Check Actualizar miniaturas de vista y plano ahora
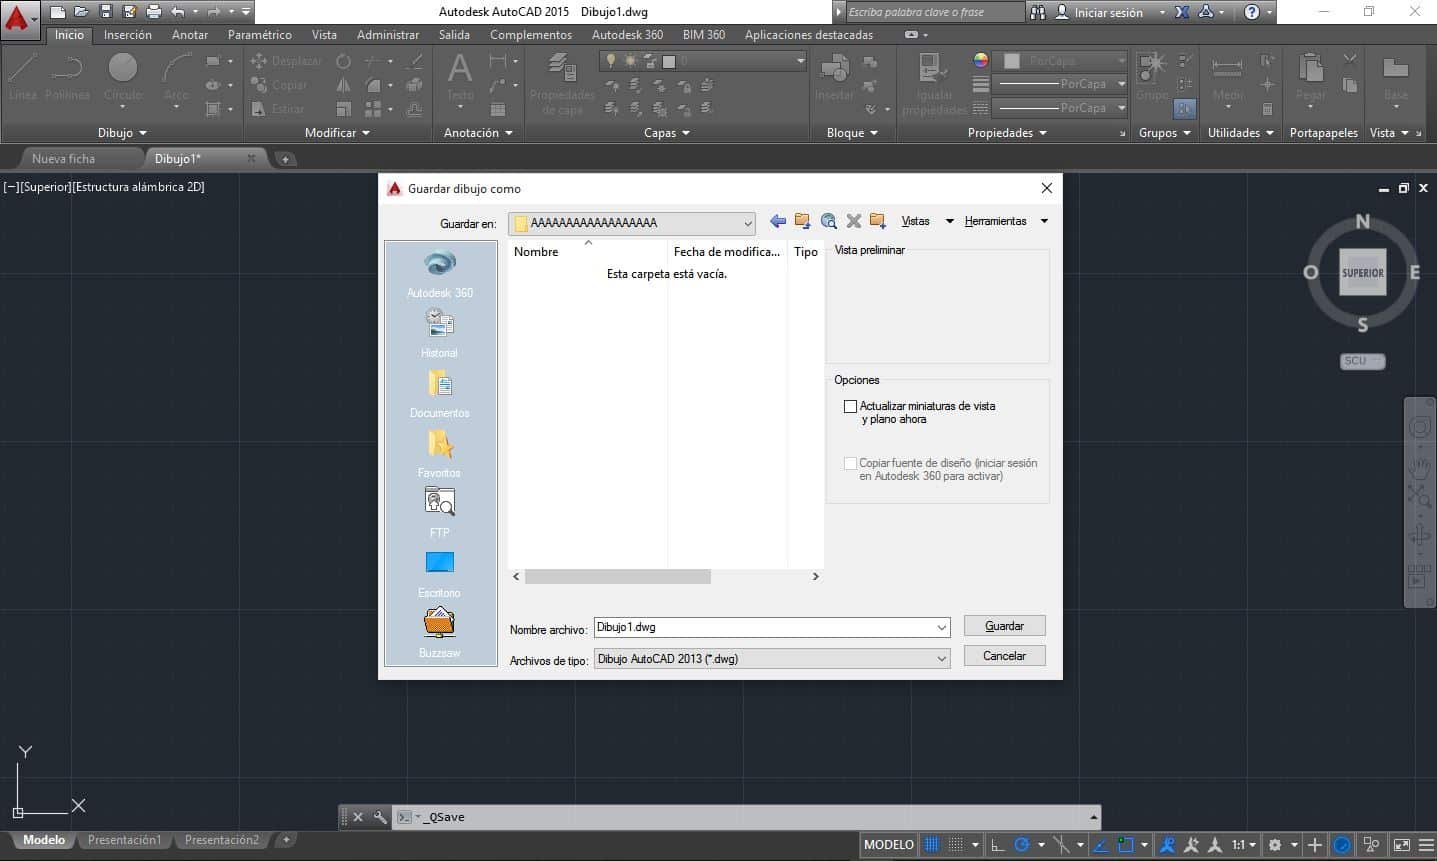Viewport: 1437px width, 861px height. 851,406
